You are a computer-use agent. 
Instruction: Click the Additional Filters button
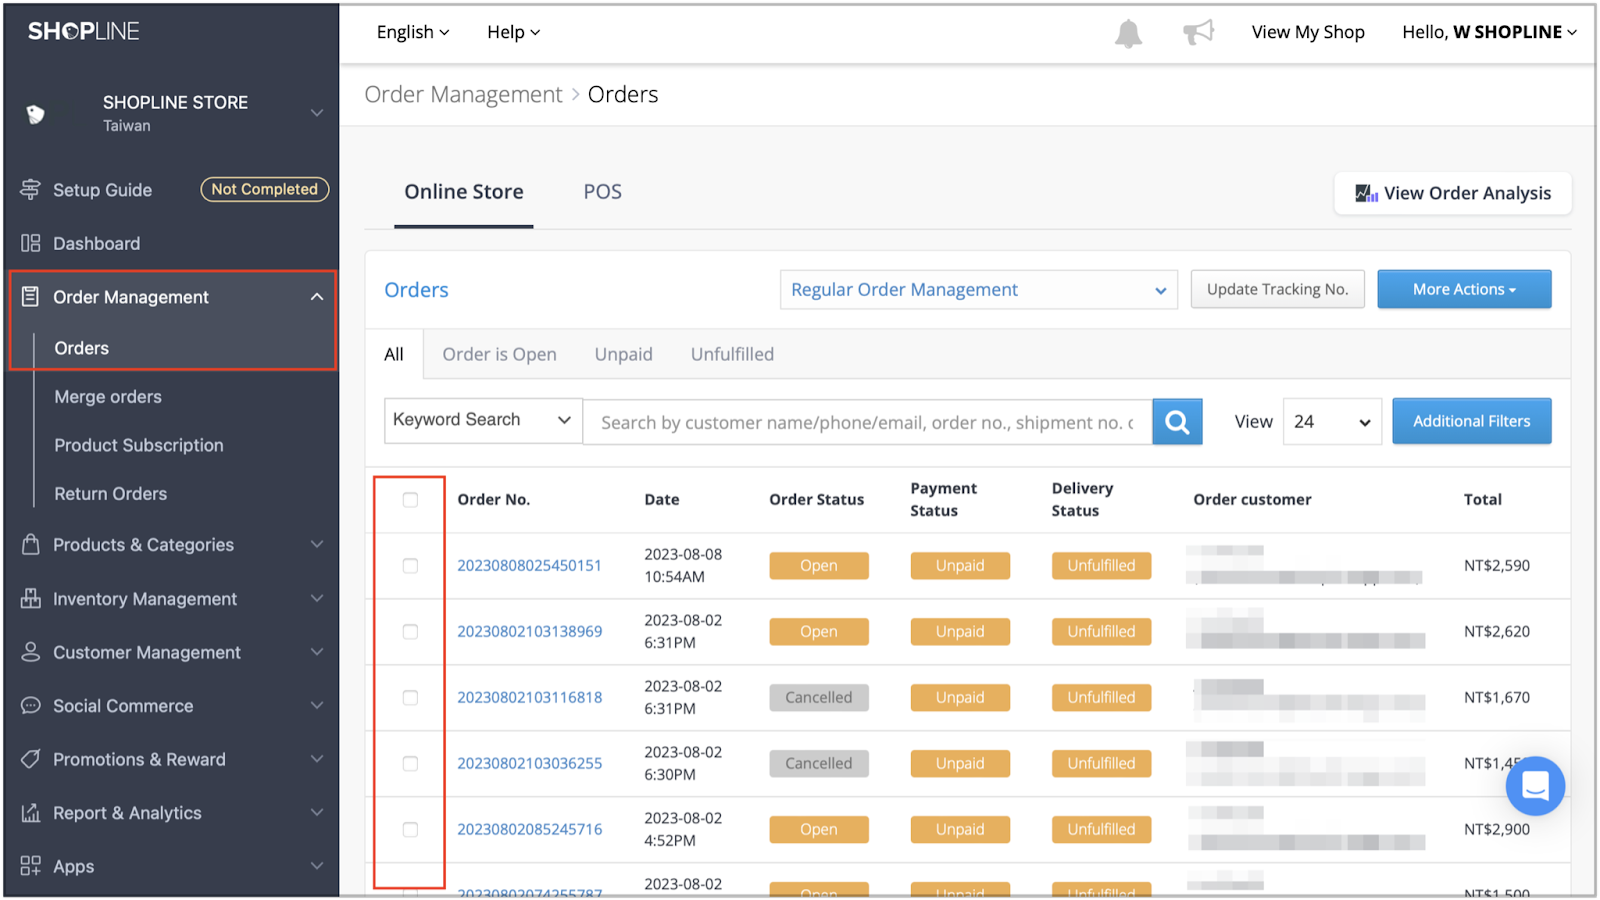[x=1471, y=422]
